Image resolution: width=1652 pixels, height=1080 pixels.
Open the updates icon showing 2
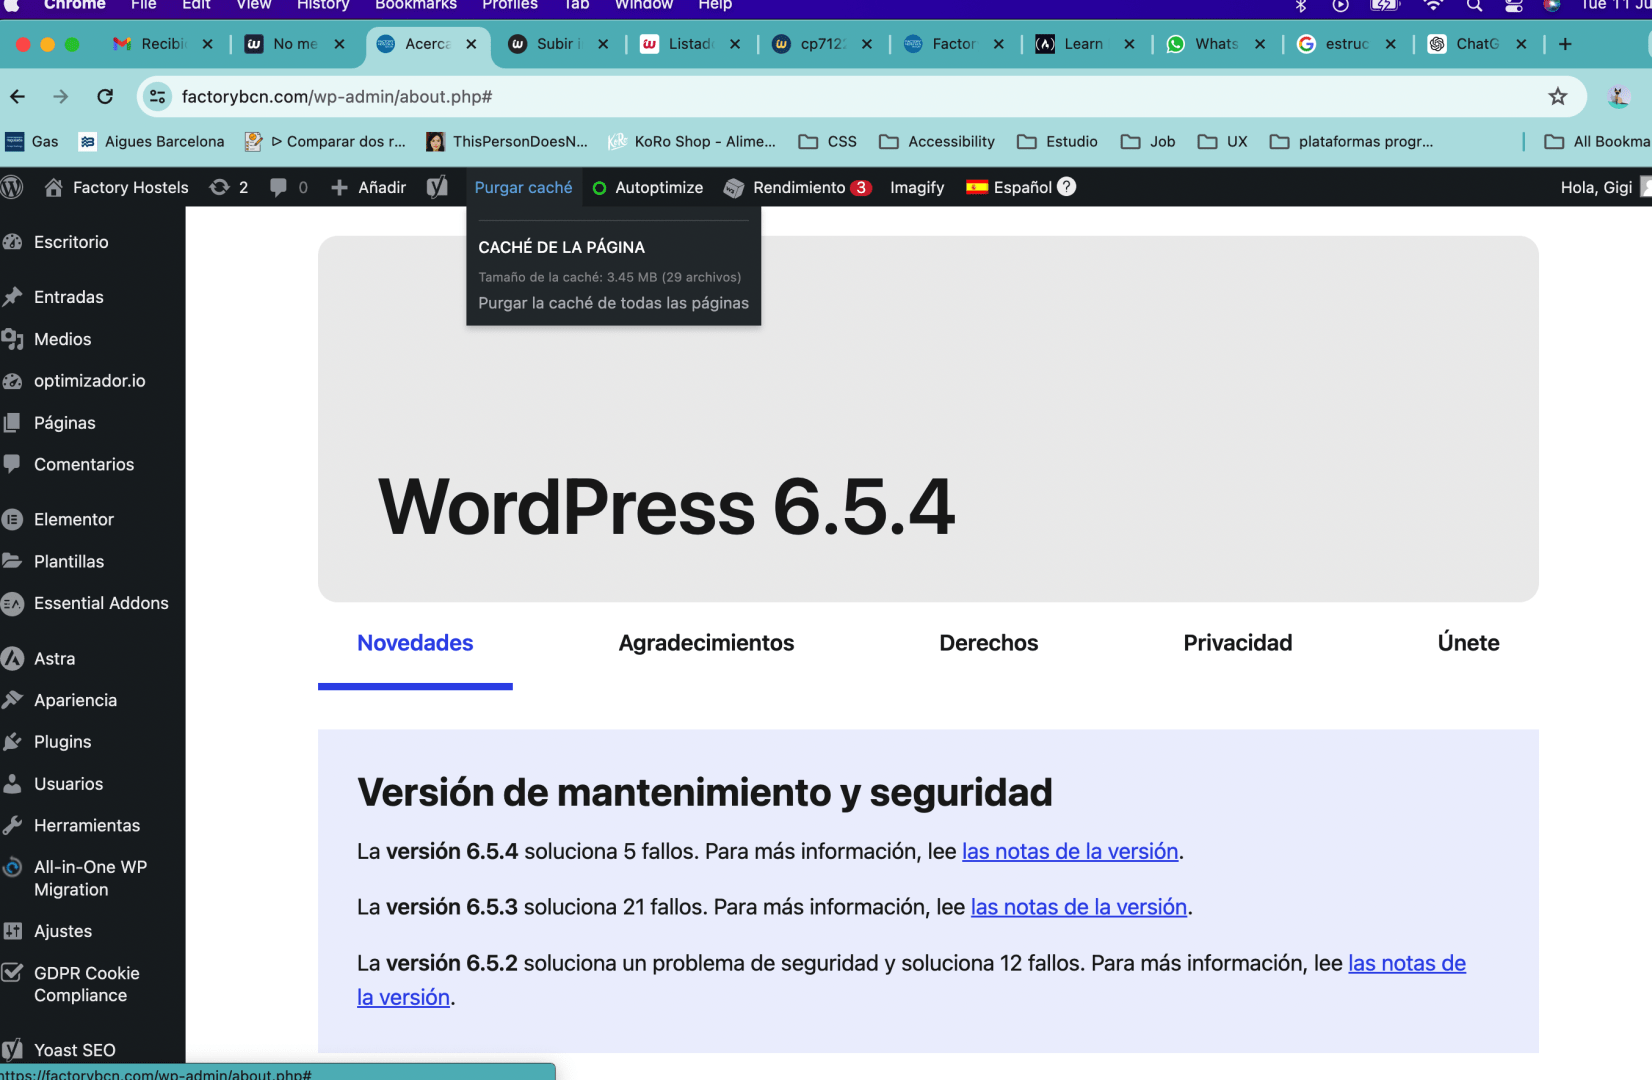click(x=228, y=187)
